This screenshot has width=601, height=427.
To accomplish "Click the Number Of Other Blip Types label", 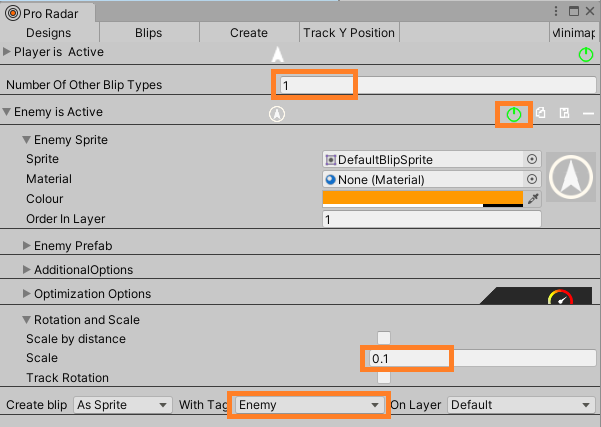I will pyautogui.click(x=84, y=85).
